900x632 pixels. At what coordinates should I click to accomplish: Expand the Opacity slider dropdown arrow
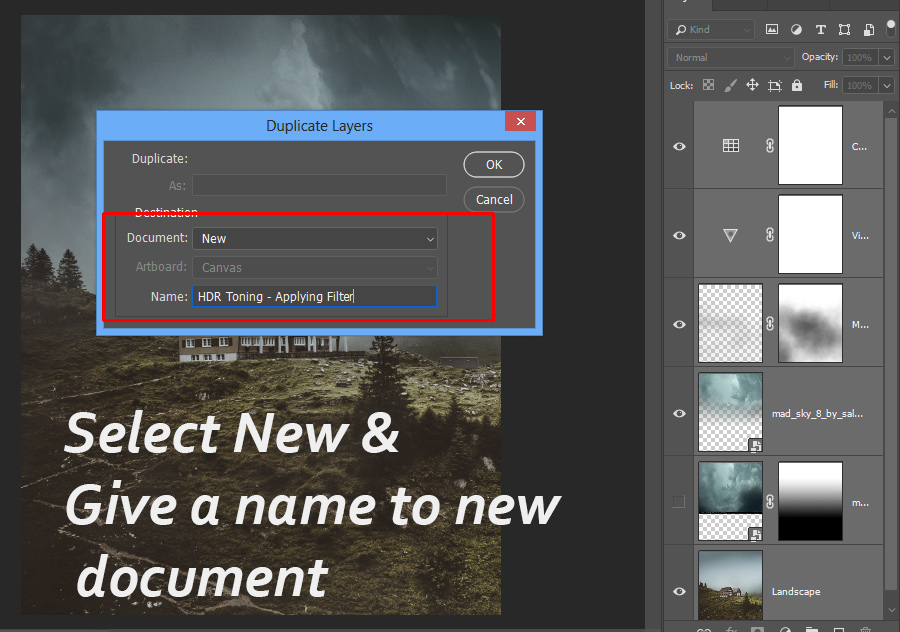point(885,58)
